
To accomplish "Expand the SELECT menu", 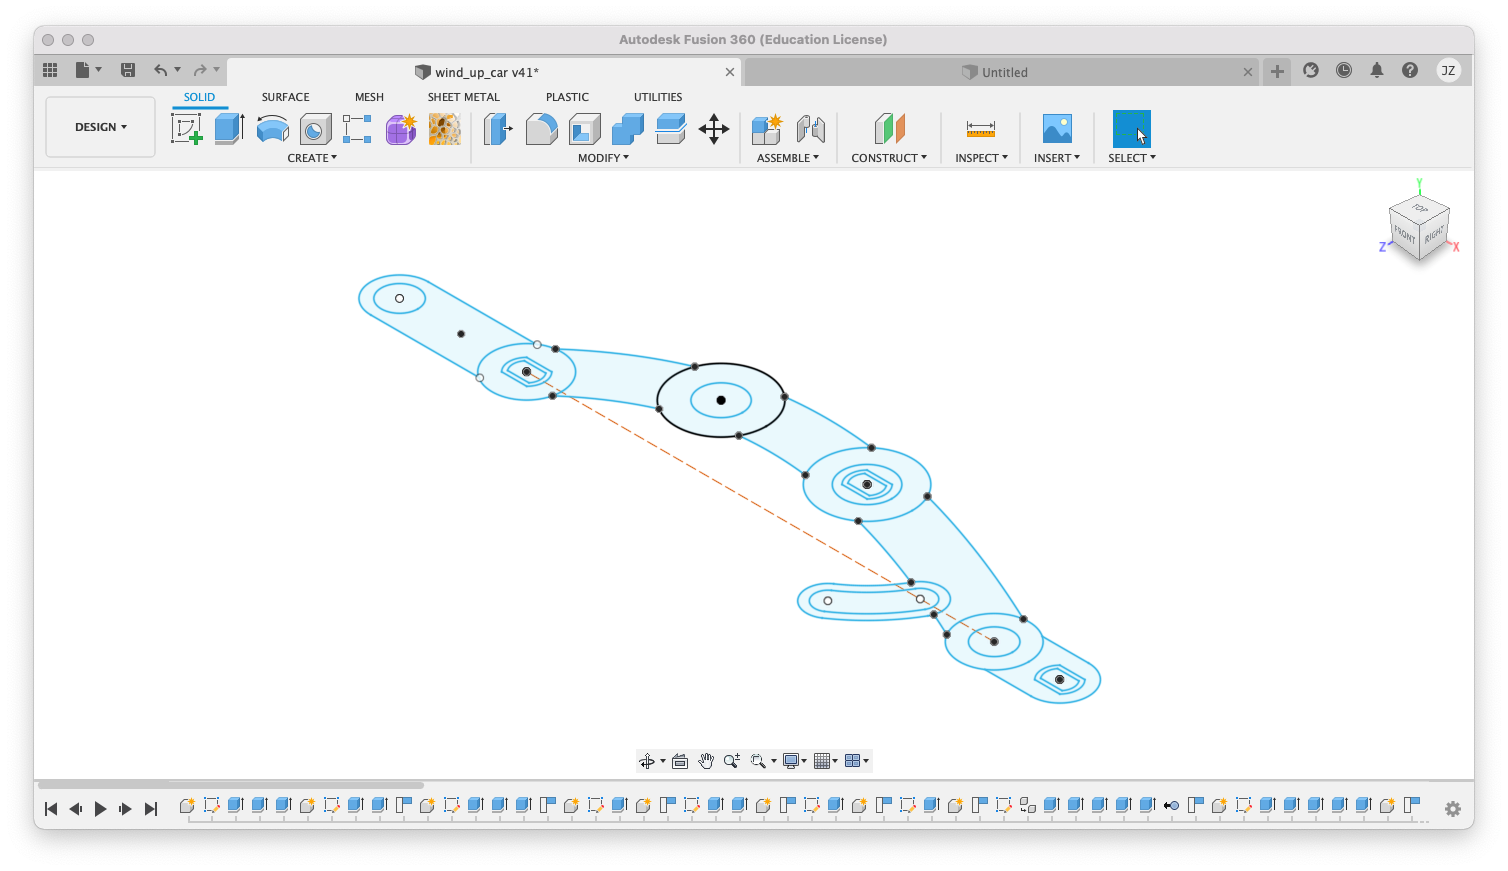I will coord(1132,158).
